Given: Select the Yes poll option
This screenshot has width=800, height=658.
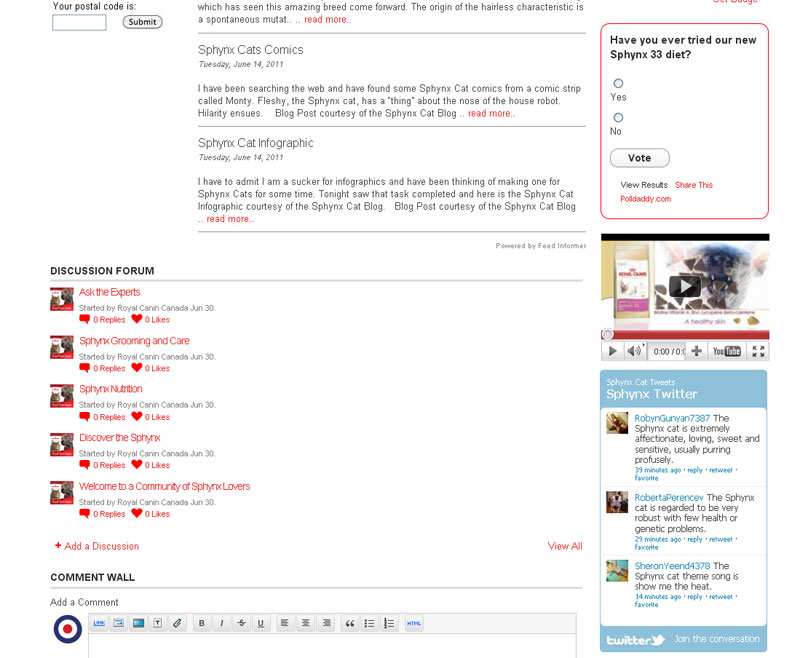Looking at the screenshot, I should click(618, 84).
